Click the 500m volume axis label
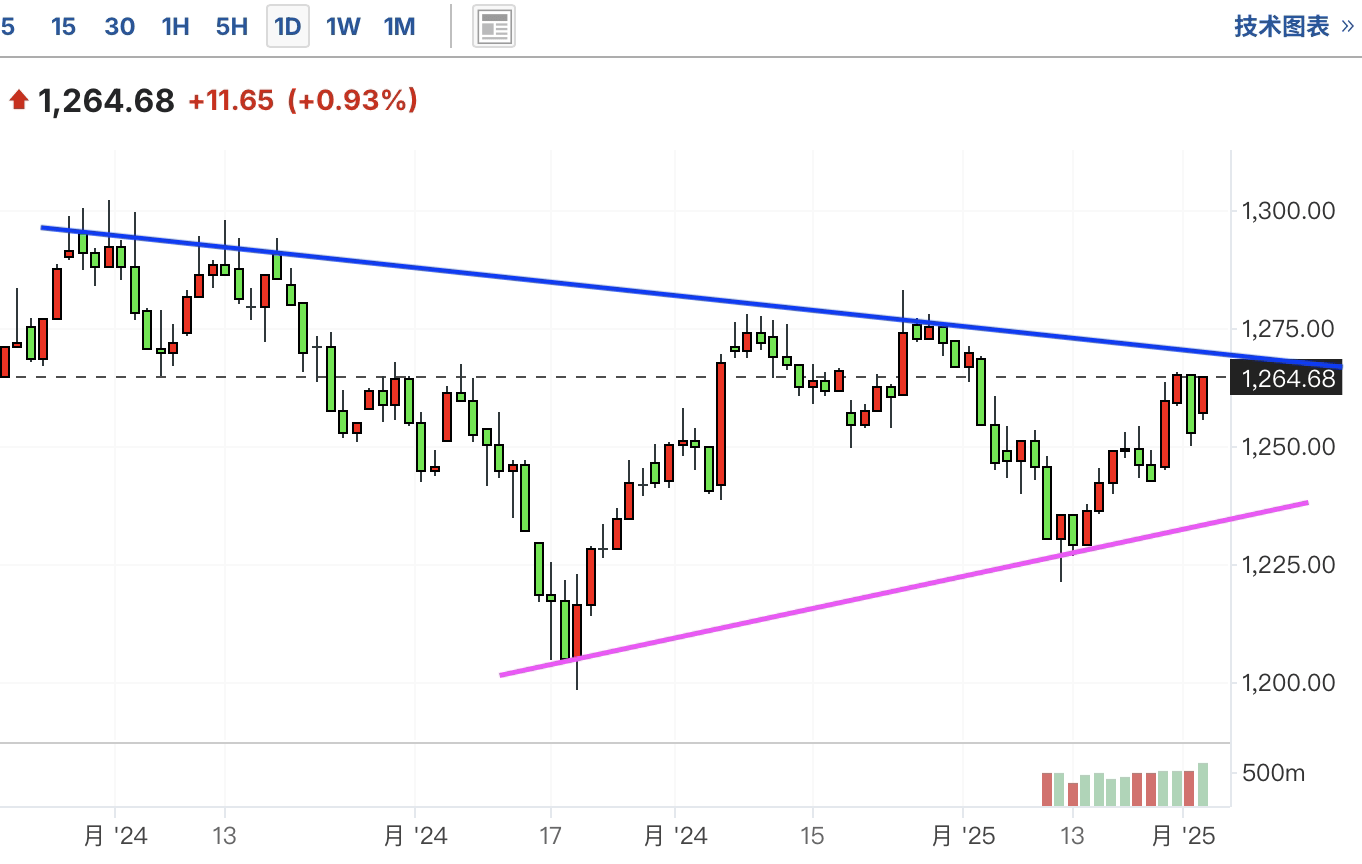The height and width of the screenshot is (864, 1362). (x=1274, y=773)
